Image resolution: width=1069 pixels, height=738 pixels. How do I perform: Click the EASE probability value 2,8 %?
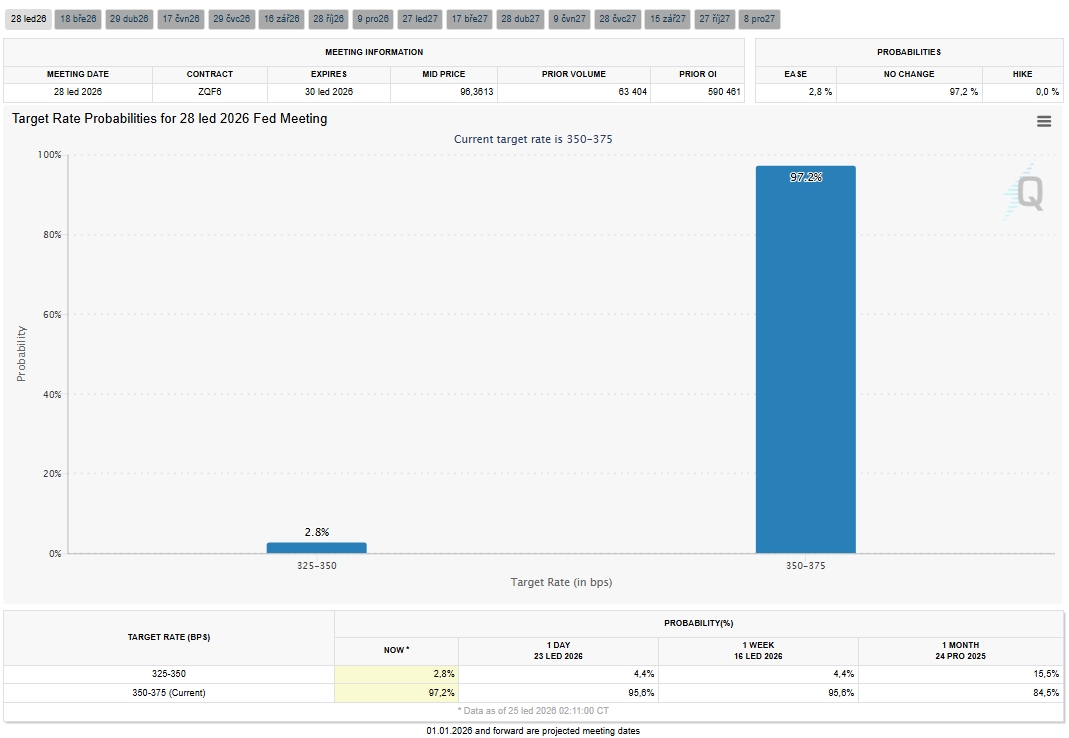(820, 92)
